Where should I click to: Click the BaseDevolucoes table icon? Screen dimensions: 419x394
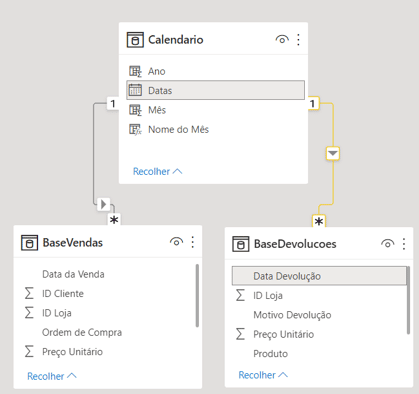click(x=241, y=244)
